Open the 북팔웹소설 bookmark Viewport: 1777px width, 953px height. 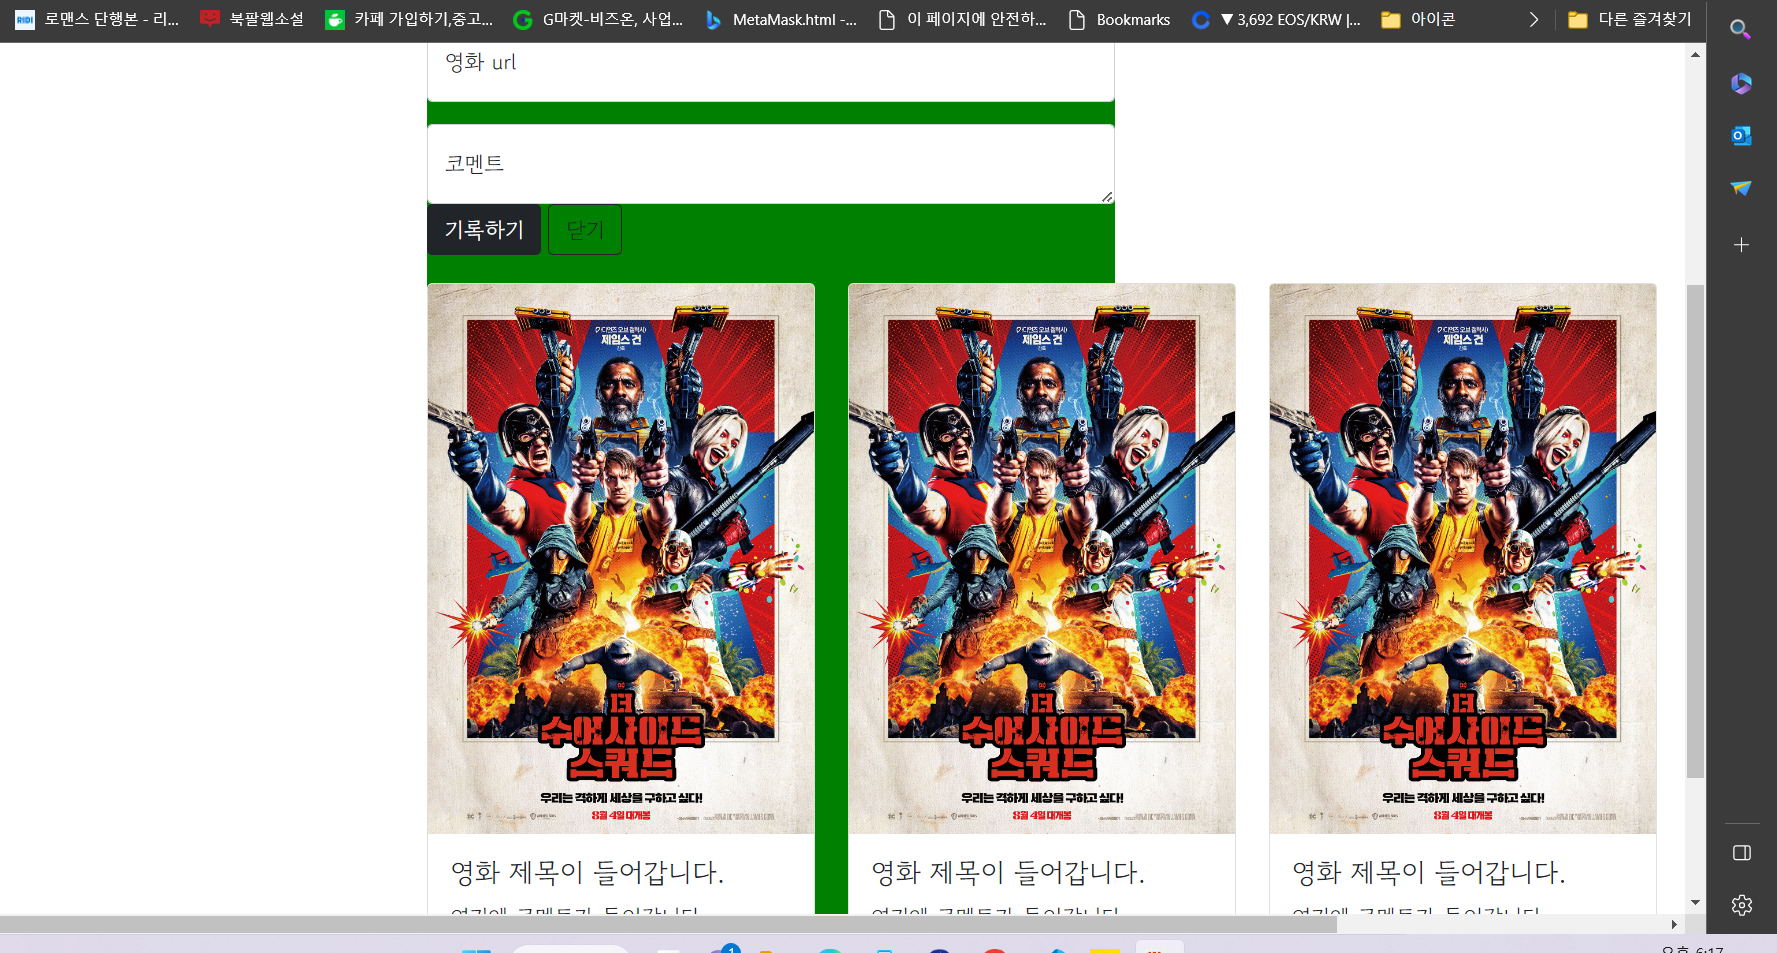click(x=252, y=19)
